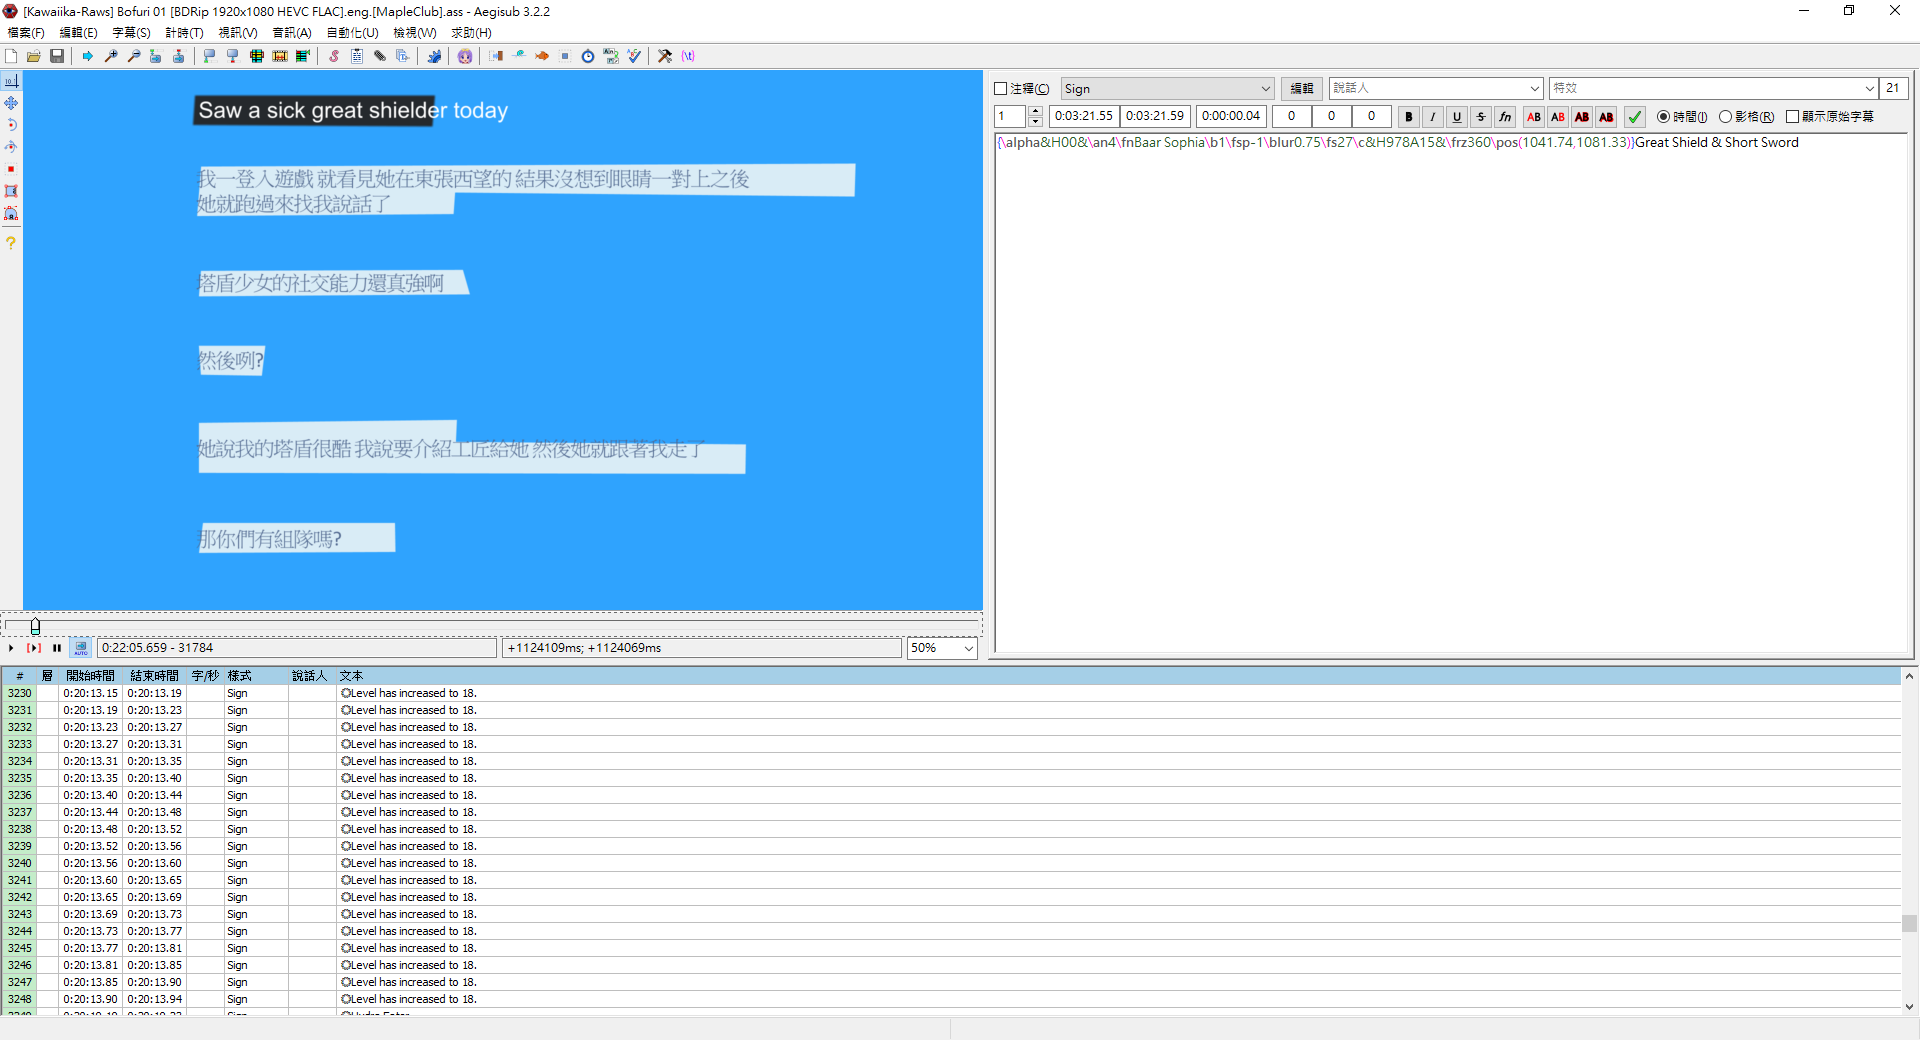Pick the shadow color last AB button

tap(1606, 117)
